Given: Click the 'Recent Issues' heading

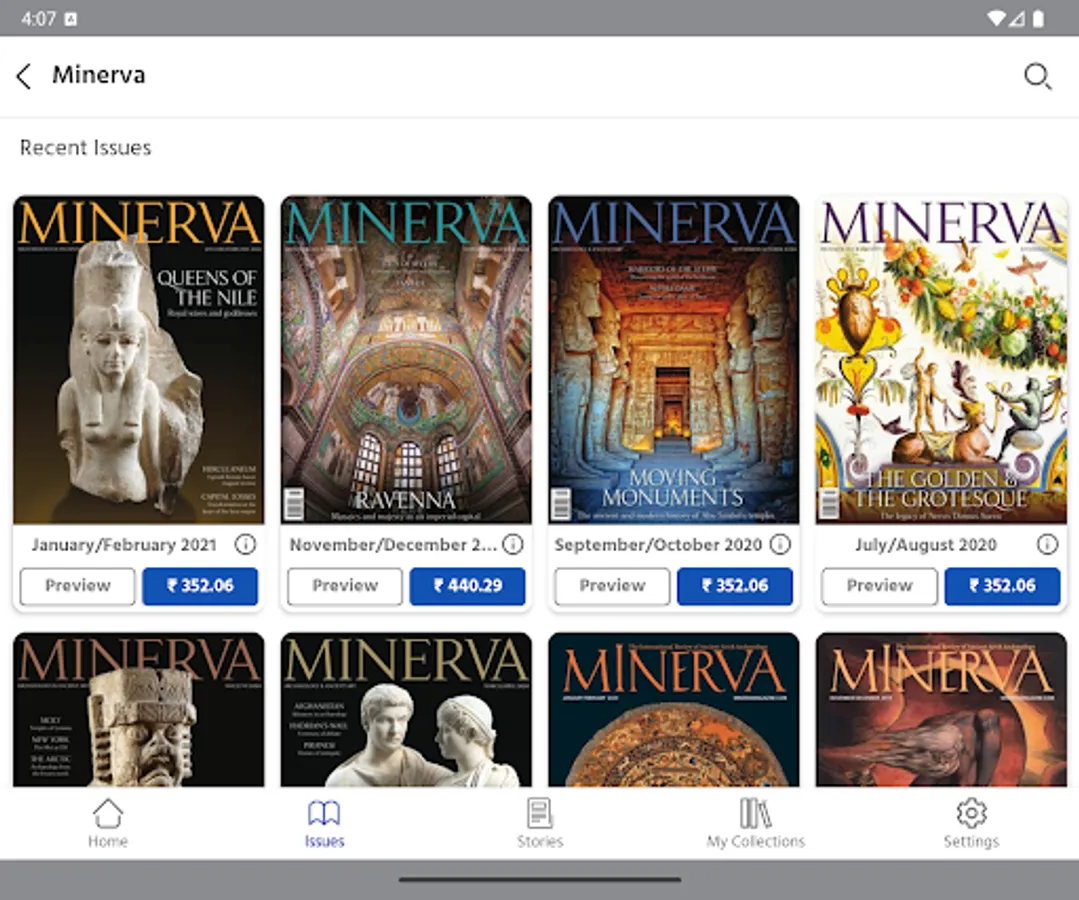Looking at the screenshot, I should [85, 148].
